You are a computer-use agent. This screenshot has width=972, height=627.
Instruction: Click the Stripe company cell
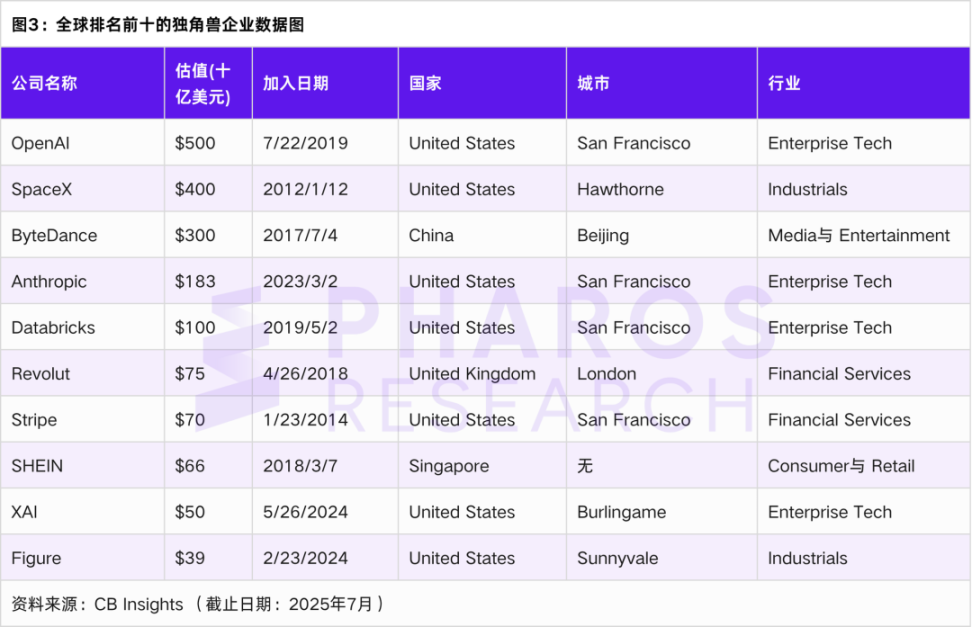tap(34, 420)
